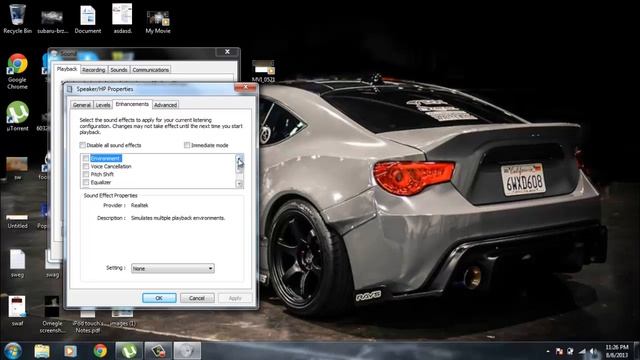Click the effects list scroll-up arrow
This screenshot has width=640, height=360.
pos(239,158)
